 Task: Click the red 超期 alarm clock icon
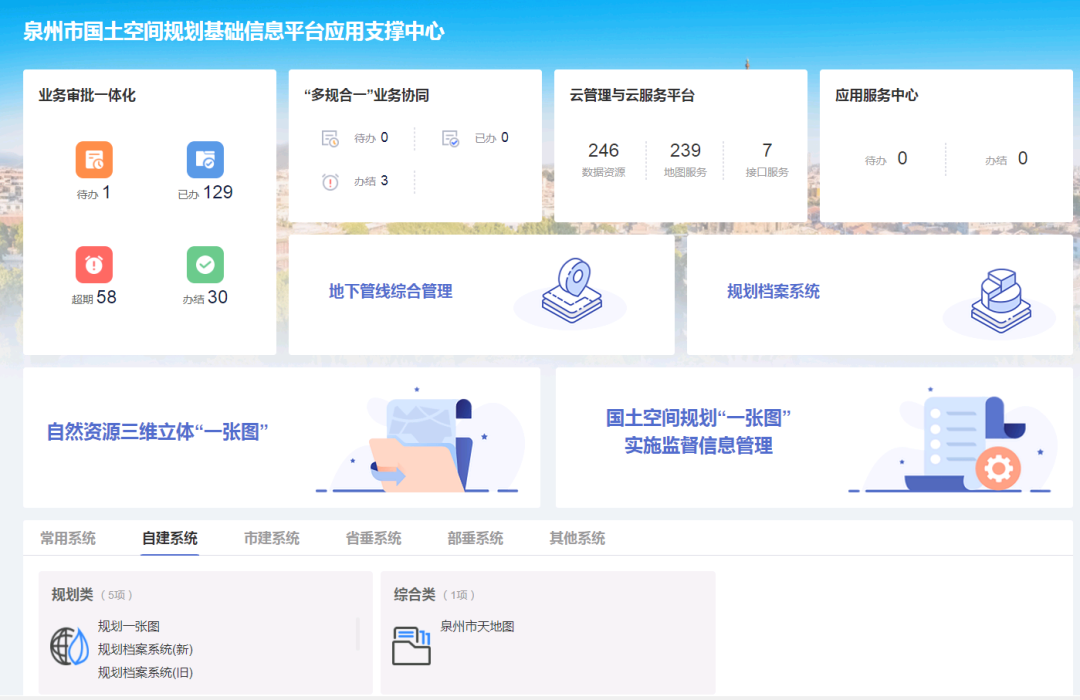tap(94, 264)
